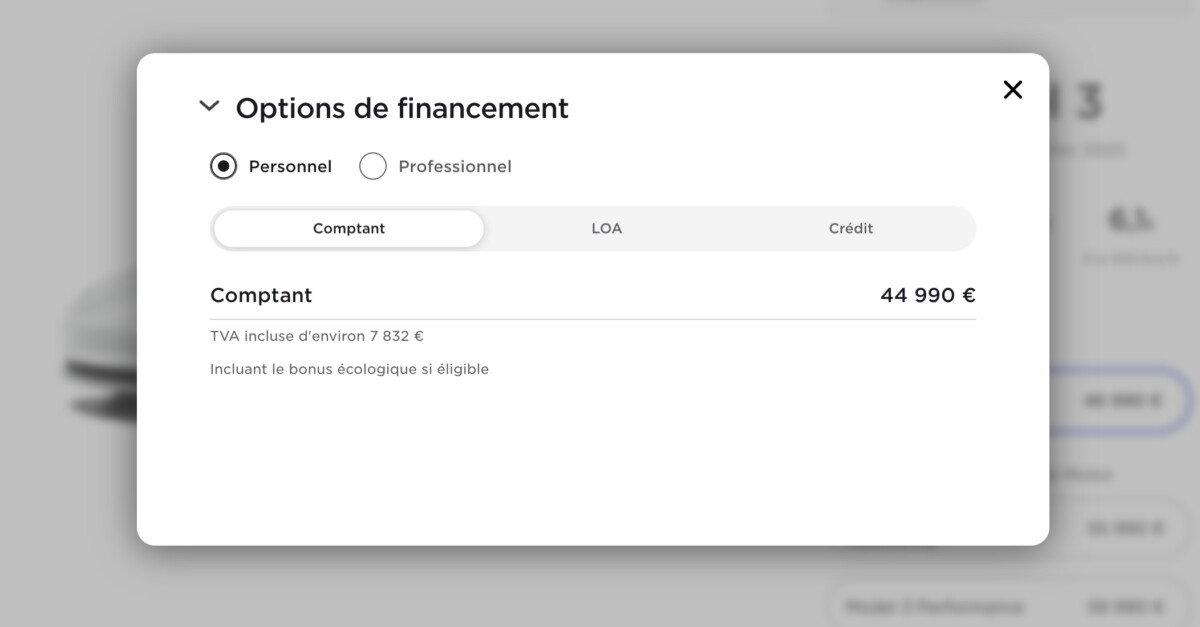Open the Crédit tab
The width and height of the screenshot is (1200, 627).
(851, 228)
